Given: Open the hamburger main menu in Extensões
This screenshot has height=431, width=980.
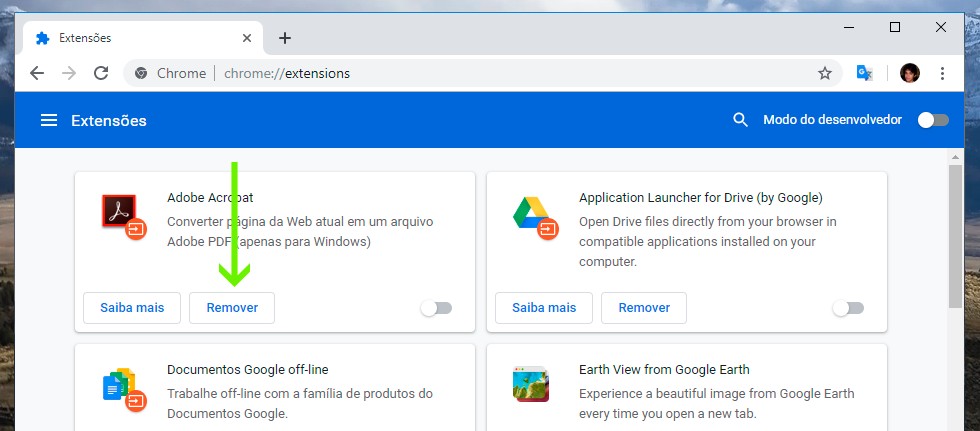Looking at the screenshot, I should (x=48, y=120).
